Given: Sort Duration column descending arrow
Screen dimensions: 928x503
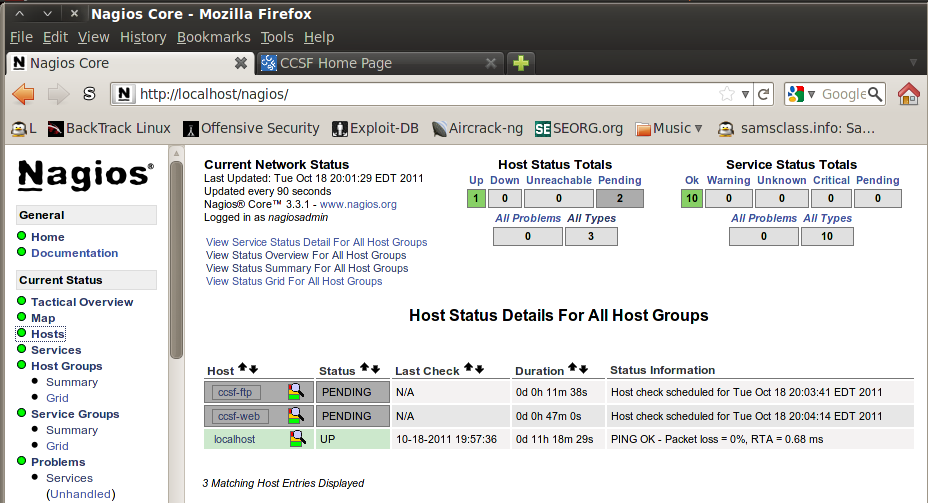Looking at the screenshot, I should 584,369.
